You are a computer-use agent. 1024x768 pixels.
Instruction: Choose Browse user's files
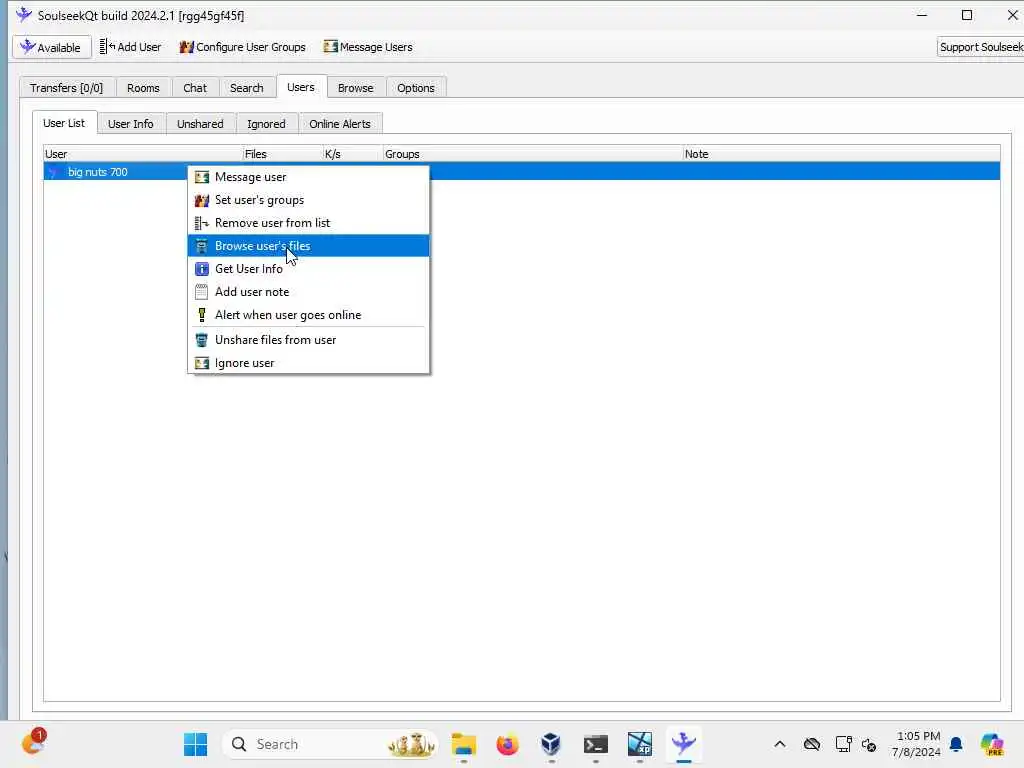point(308,246)
